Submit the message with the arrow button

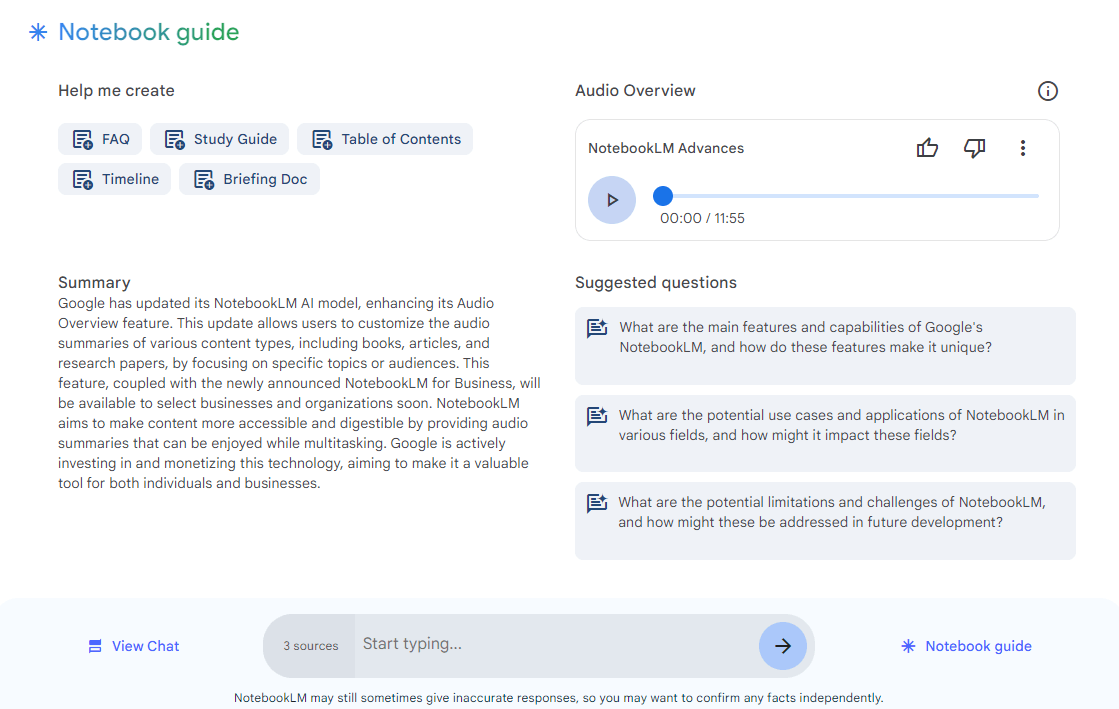click(x=783, y=646)
